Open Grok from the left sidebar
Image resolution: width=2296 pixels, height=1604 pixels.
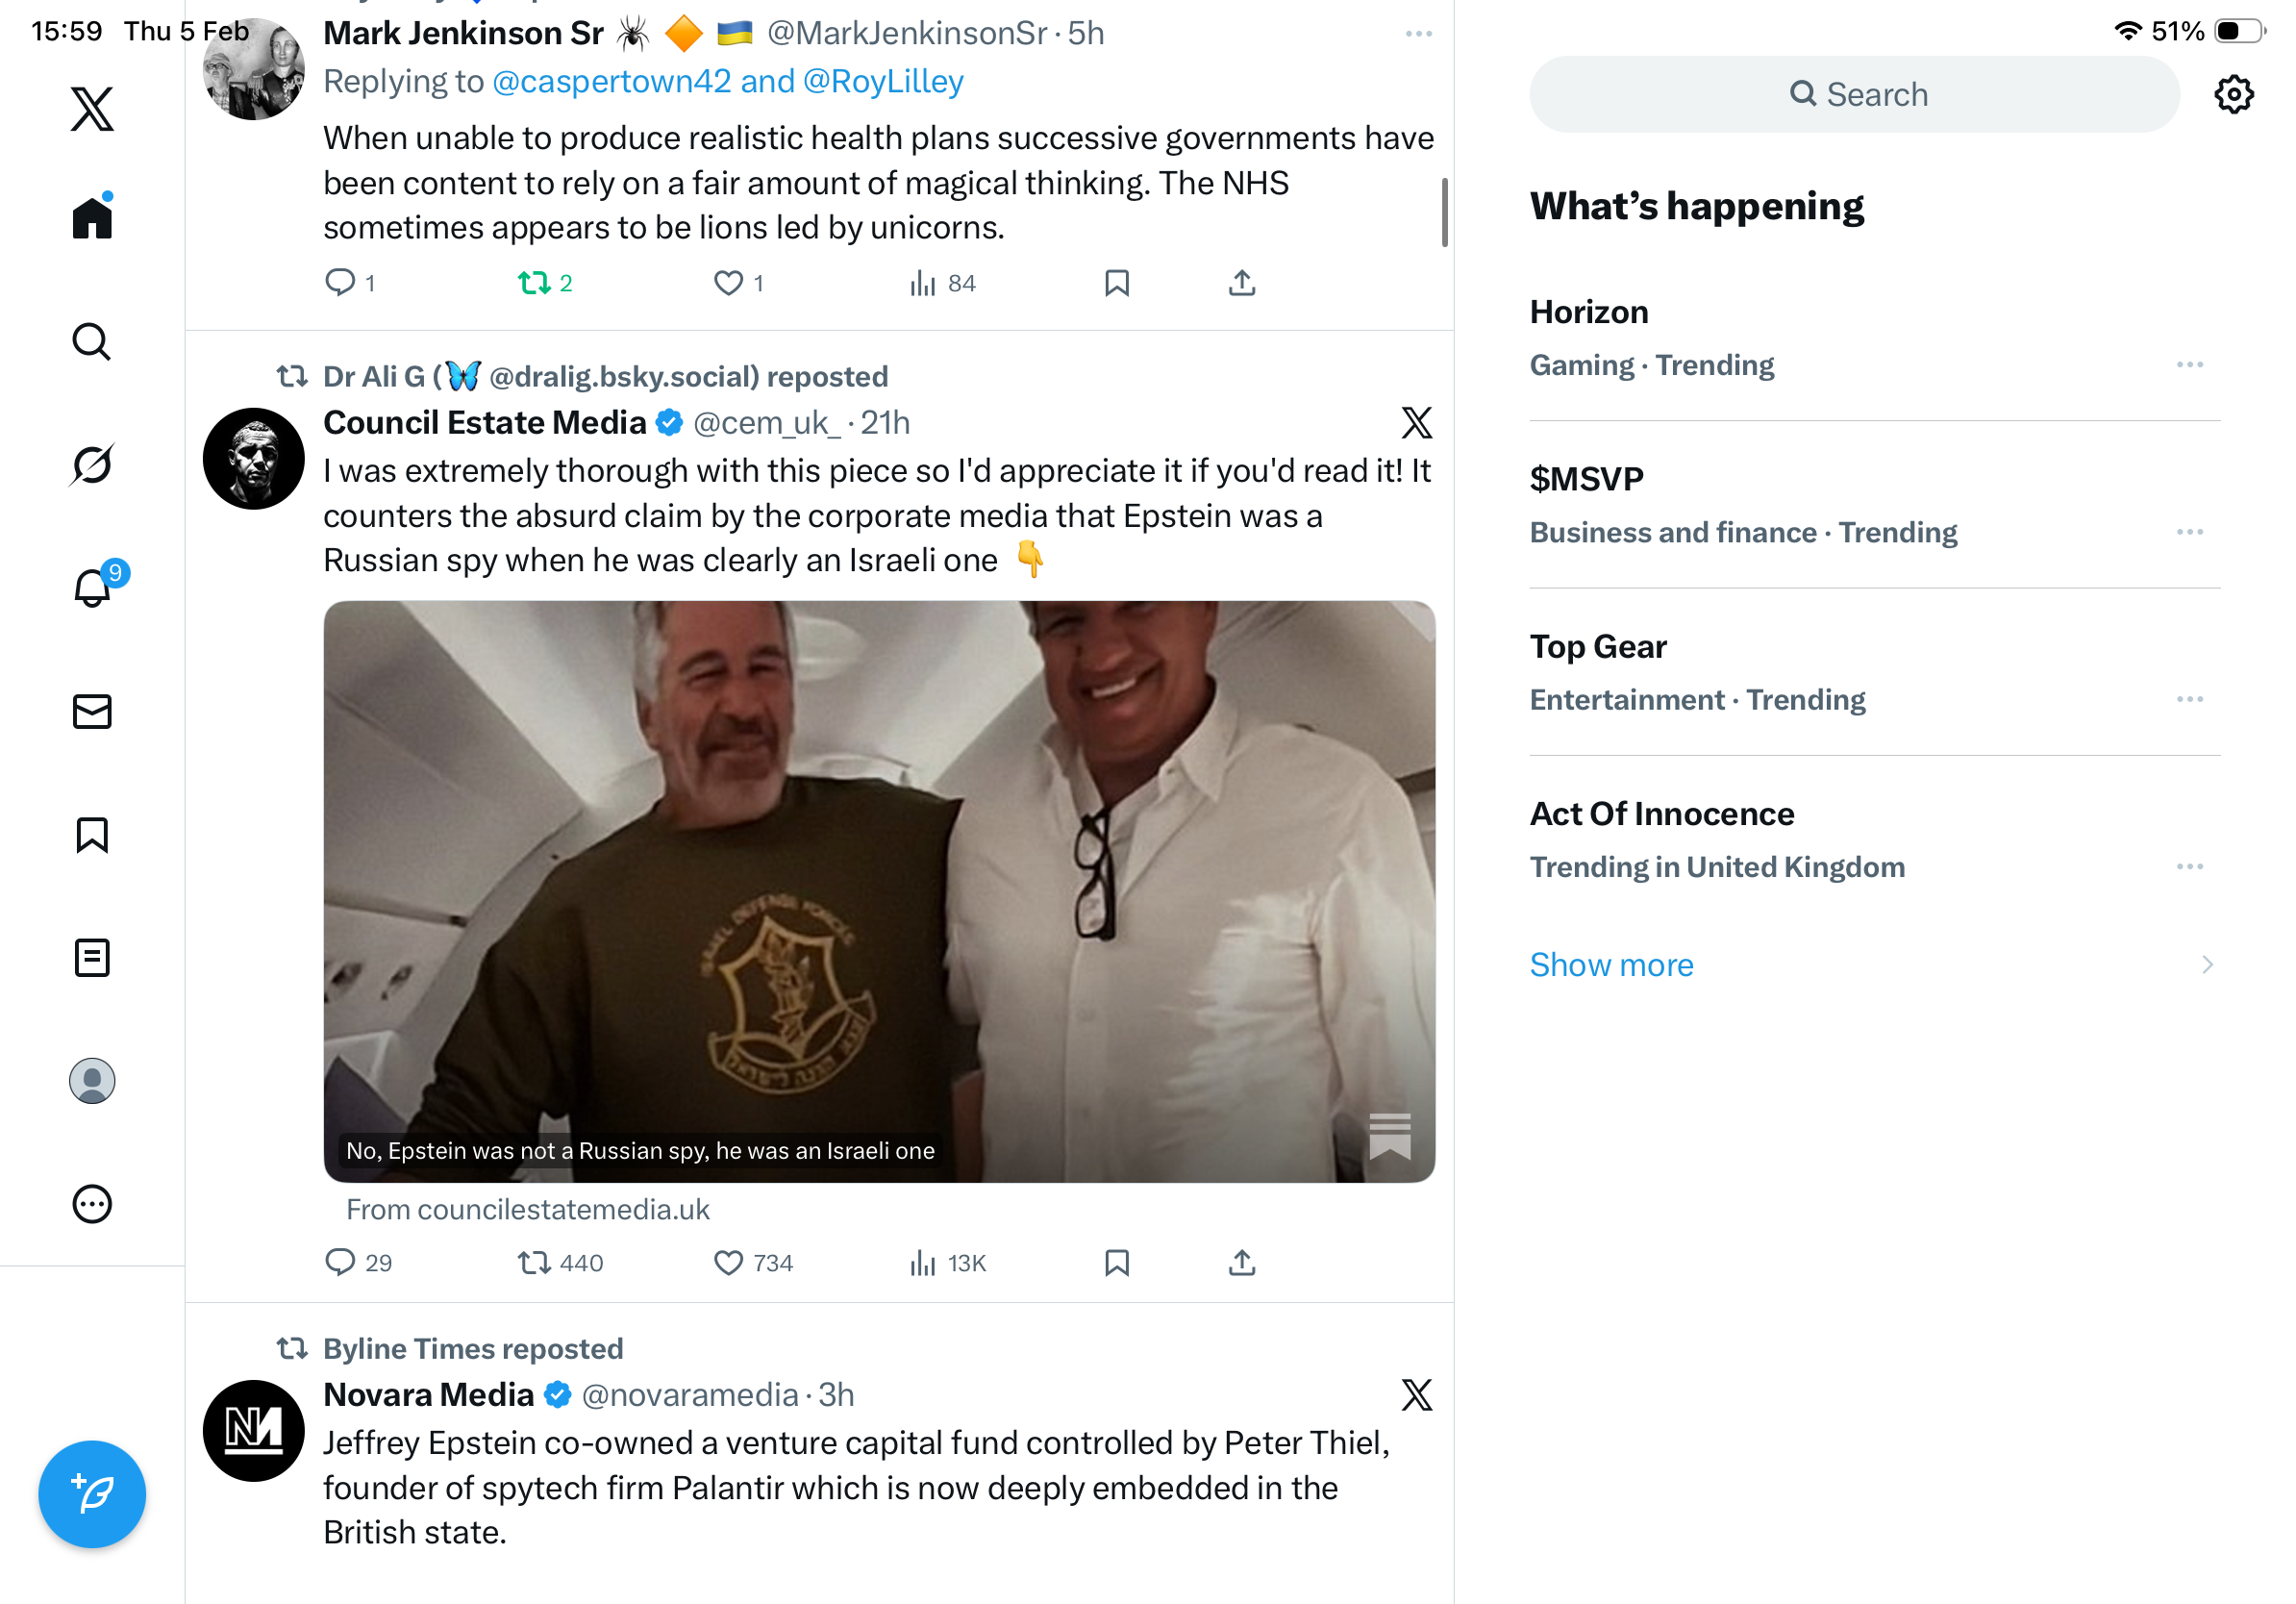tap(92, 465)
